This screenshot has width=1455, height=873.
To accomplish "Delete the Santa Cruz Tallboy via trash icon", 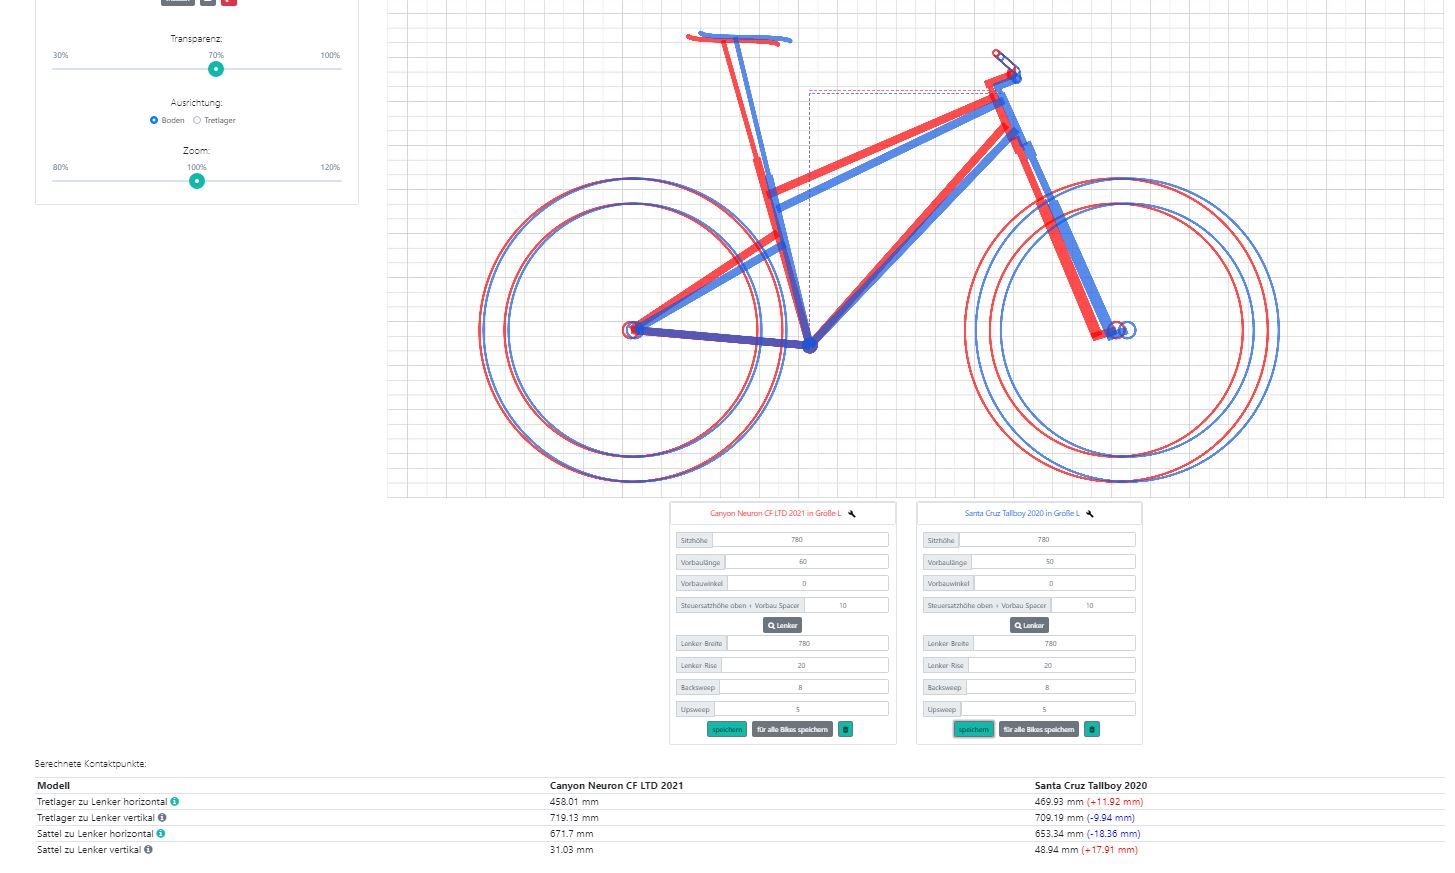I will point(1092,730).
